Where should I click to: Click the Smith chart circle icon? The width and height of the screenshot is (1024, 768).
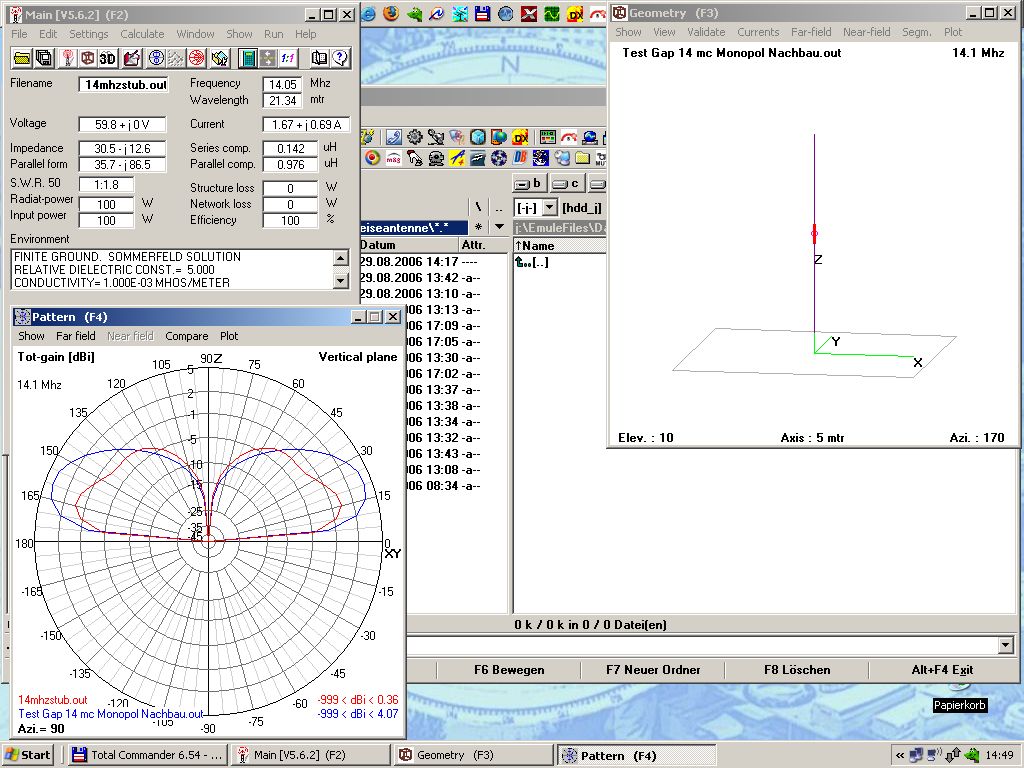[x=156, y=58]
